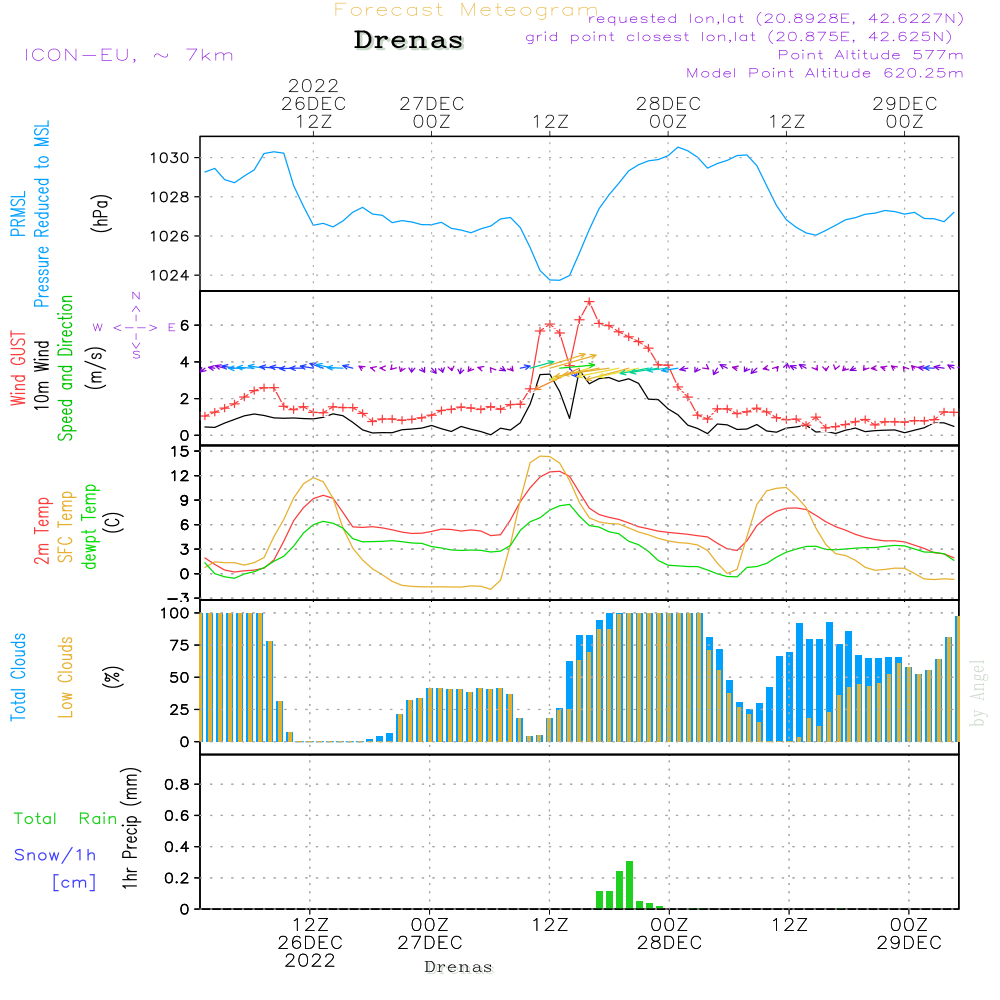Screen dimensions: 1000x1000
Task: Click the pressure minimum near 27DEC 12Z
Action: (x=555, y=280)
